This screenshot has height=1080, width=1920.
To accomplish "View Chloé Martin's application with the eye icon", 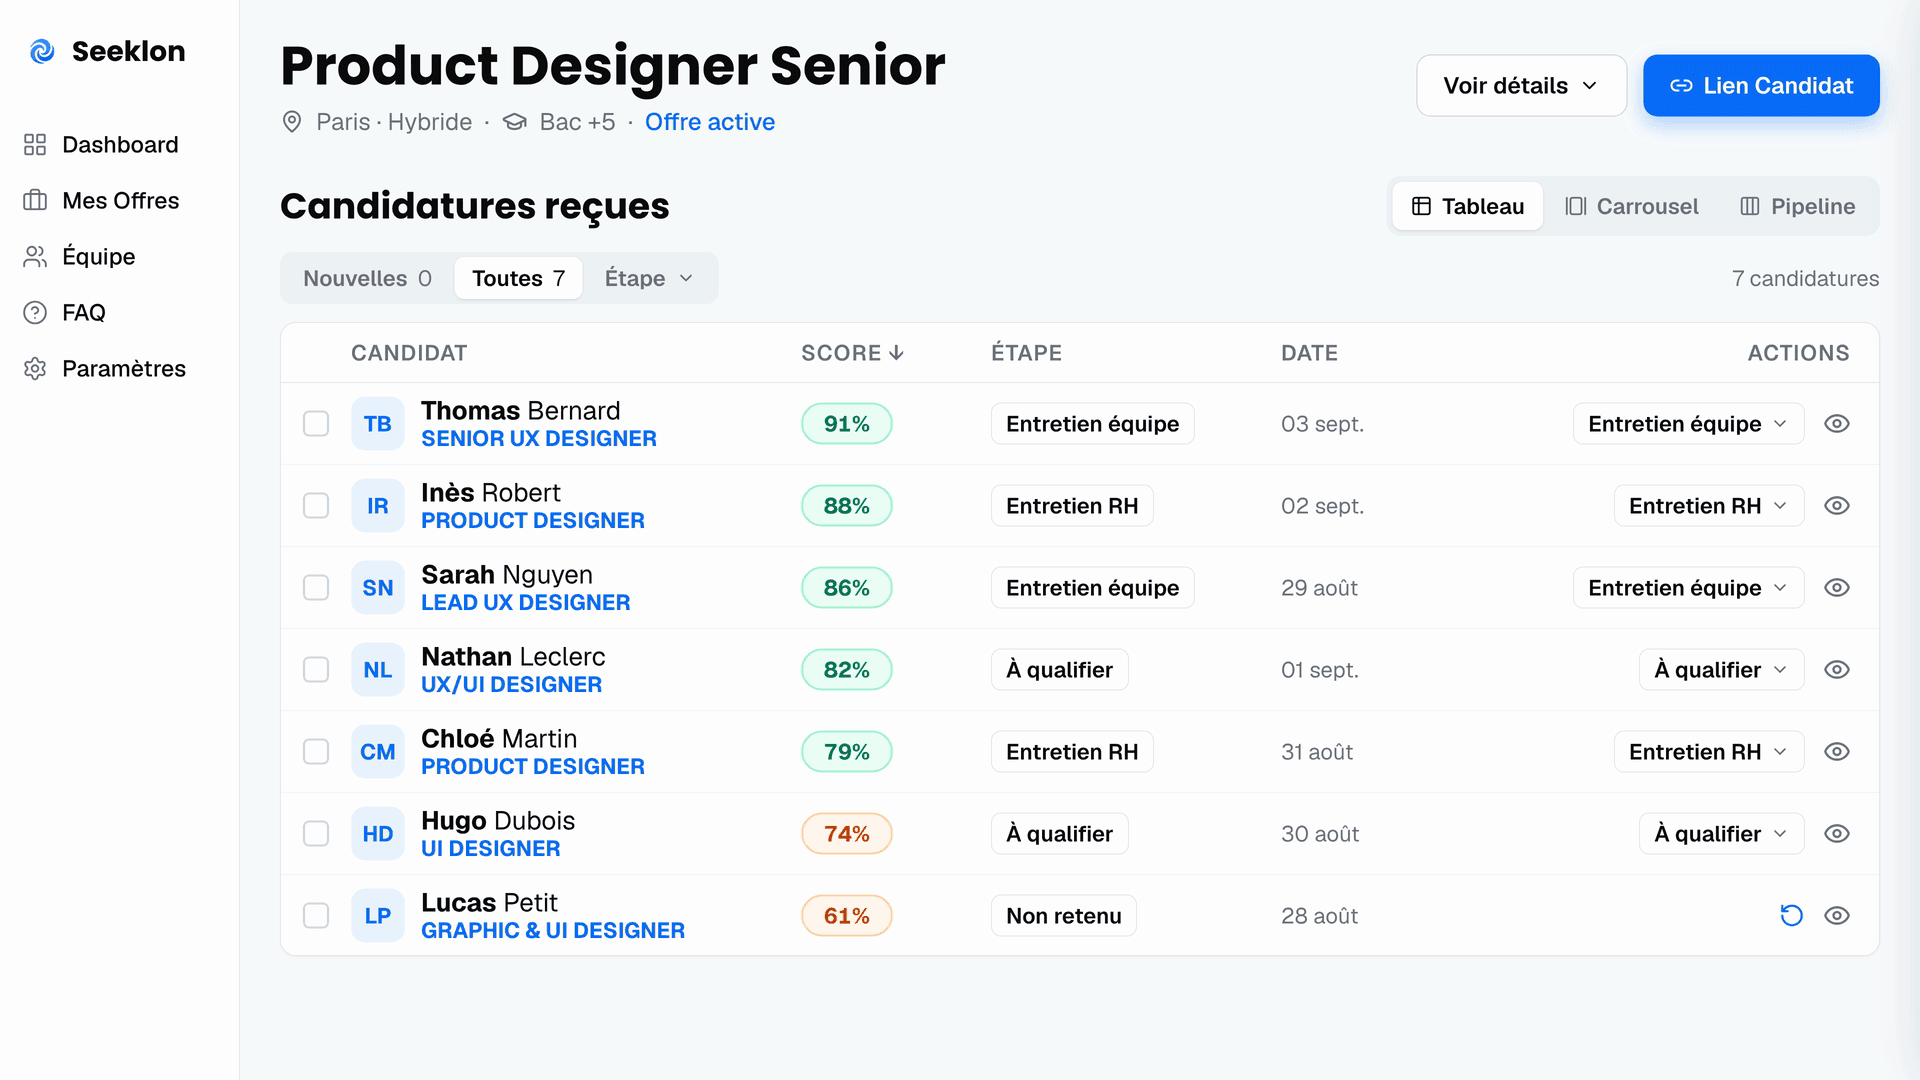I will (1837, 752).
